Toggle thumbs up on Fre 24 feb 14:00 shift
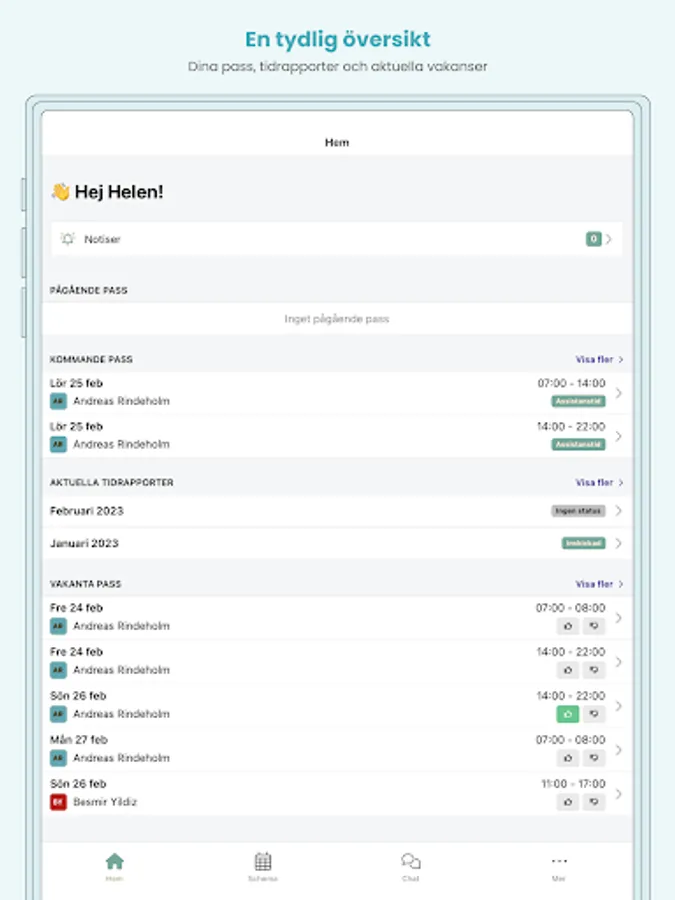Viewport: 675px width, 900px height. pyautogui.click(x=568, y=670)
